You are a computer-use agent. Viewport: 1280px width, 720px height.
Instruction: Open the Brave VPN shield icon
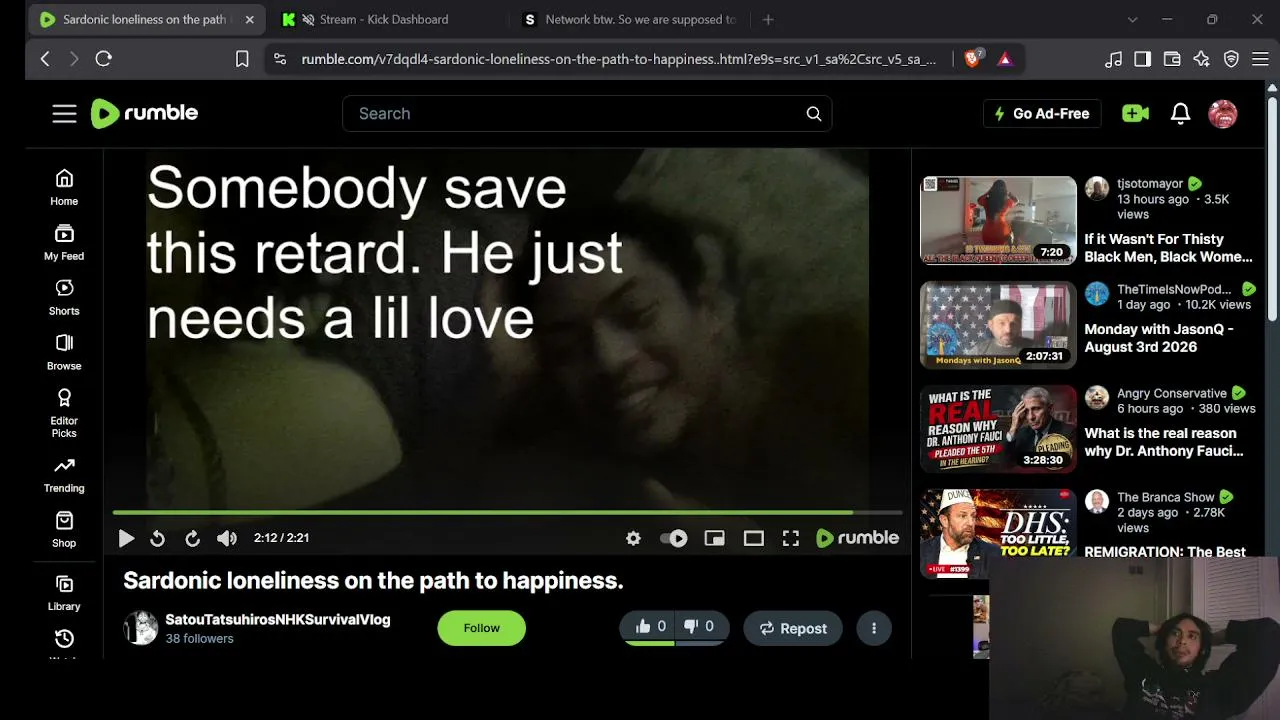coord(1232,59)
